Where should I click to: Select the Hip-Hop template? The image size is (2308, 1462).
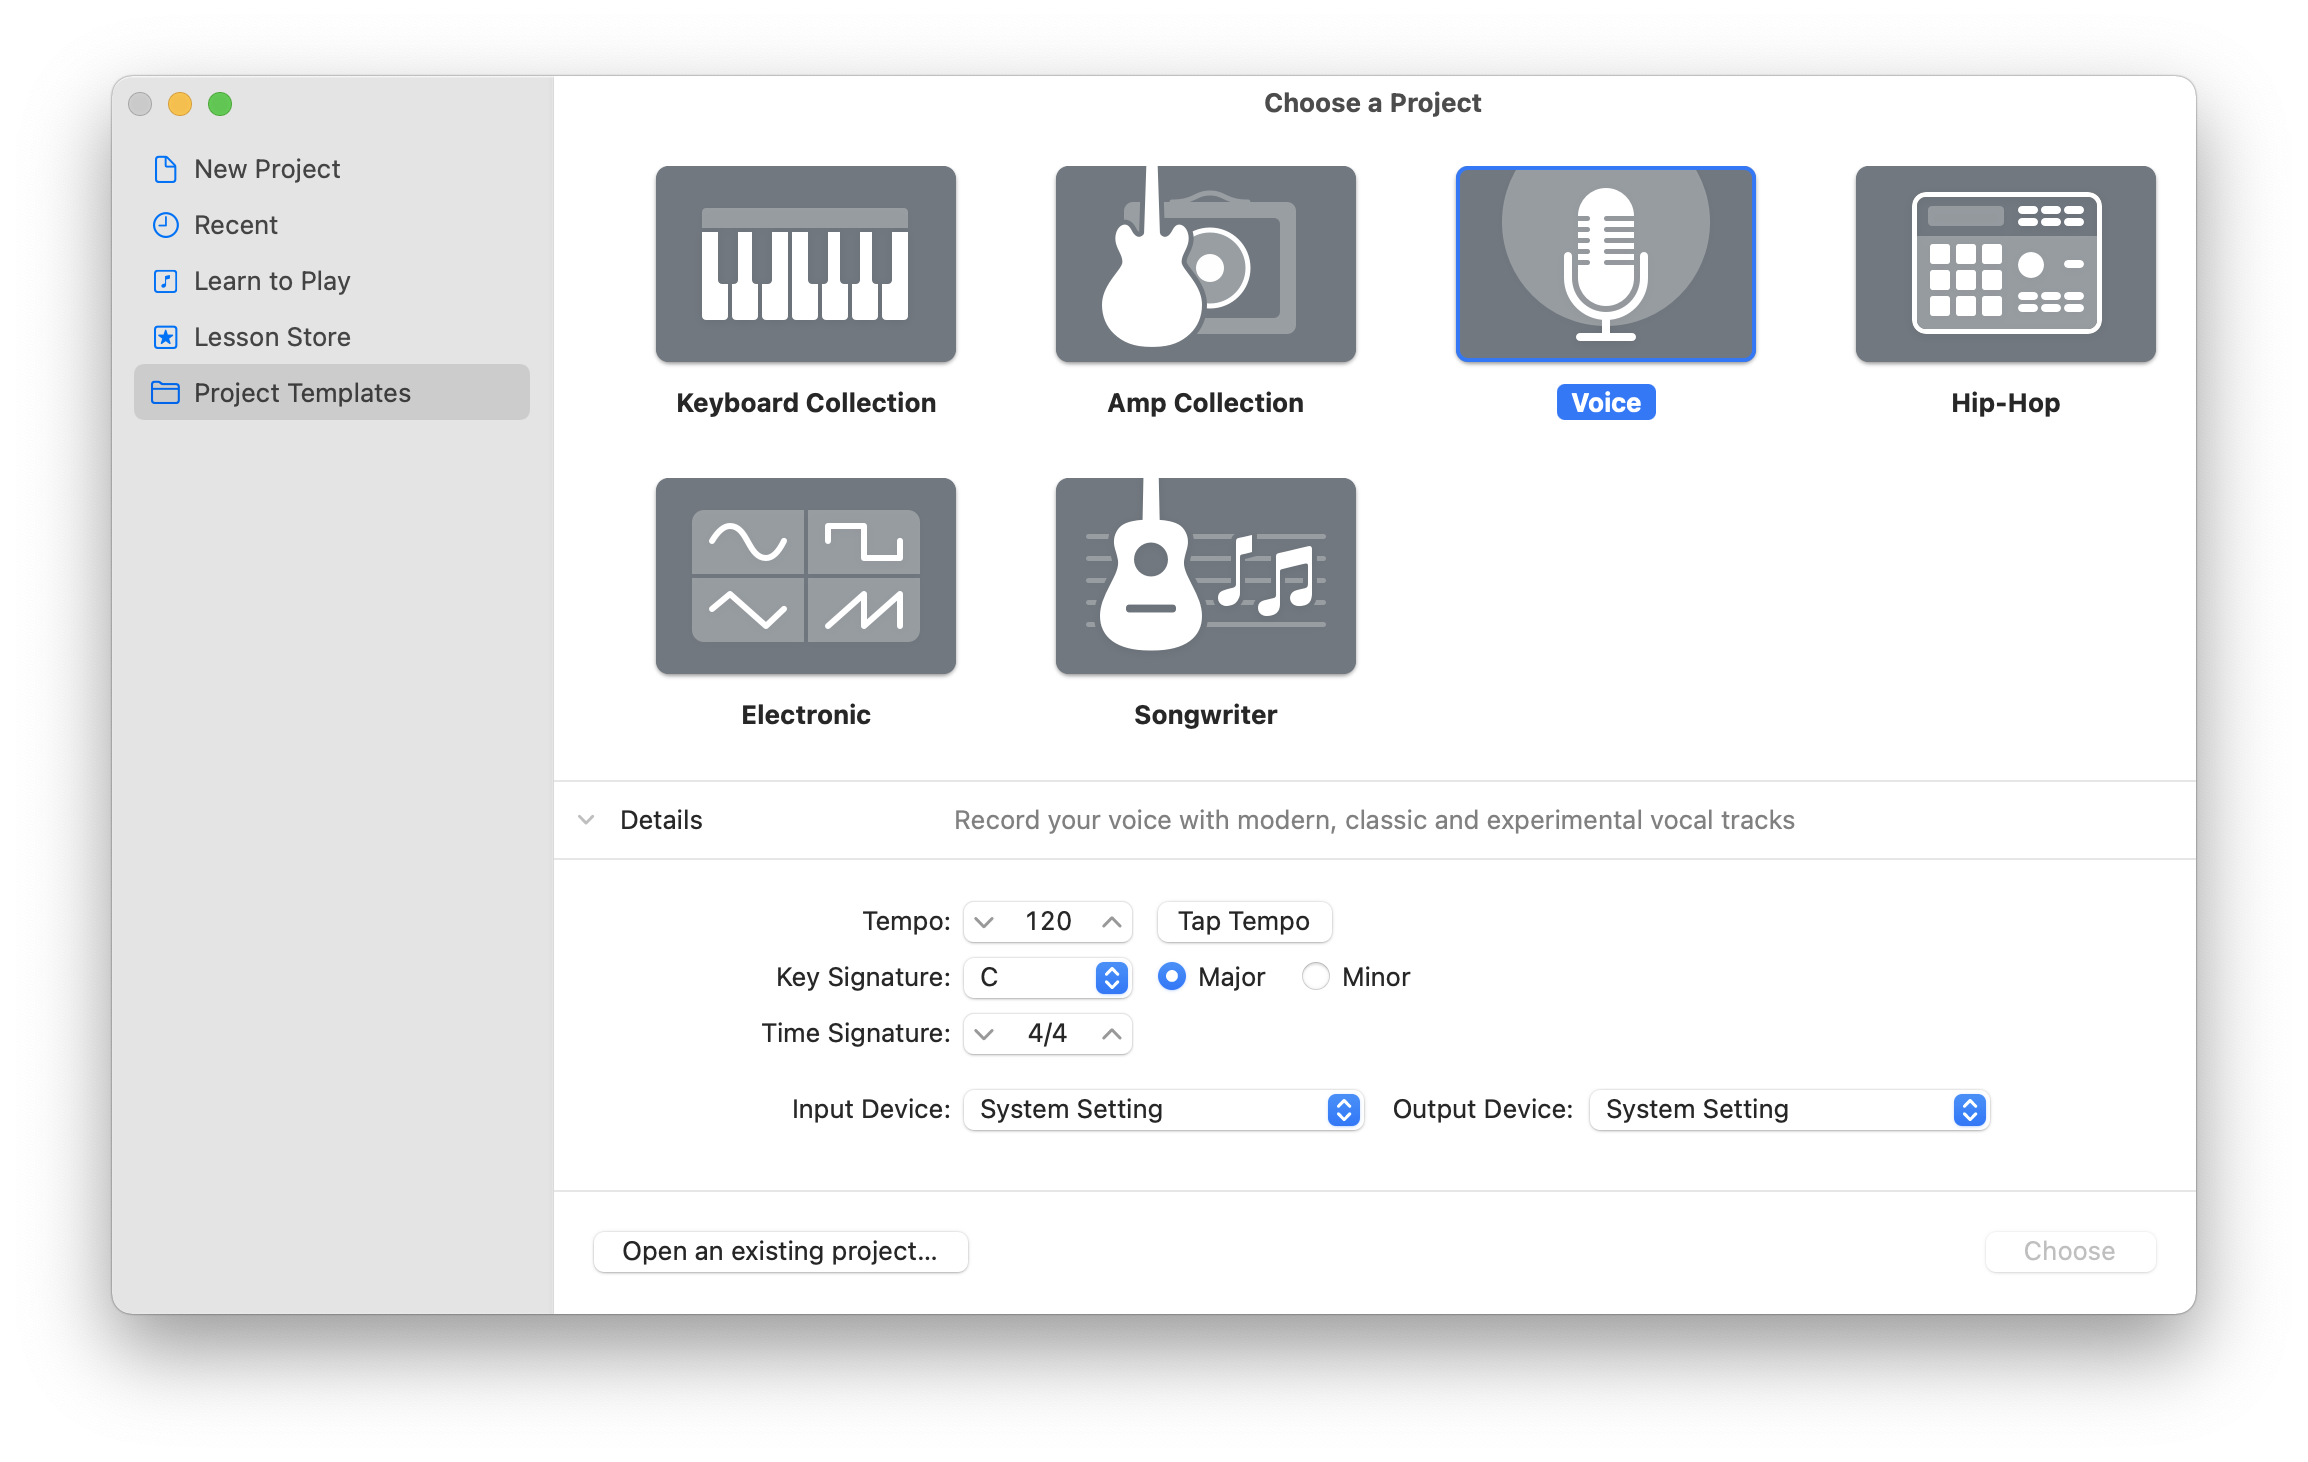[x=2005, y=264]
